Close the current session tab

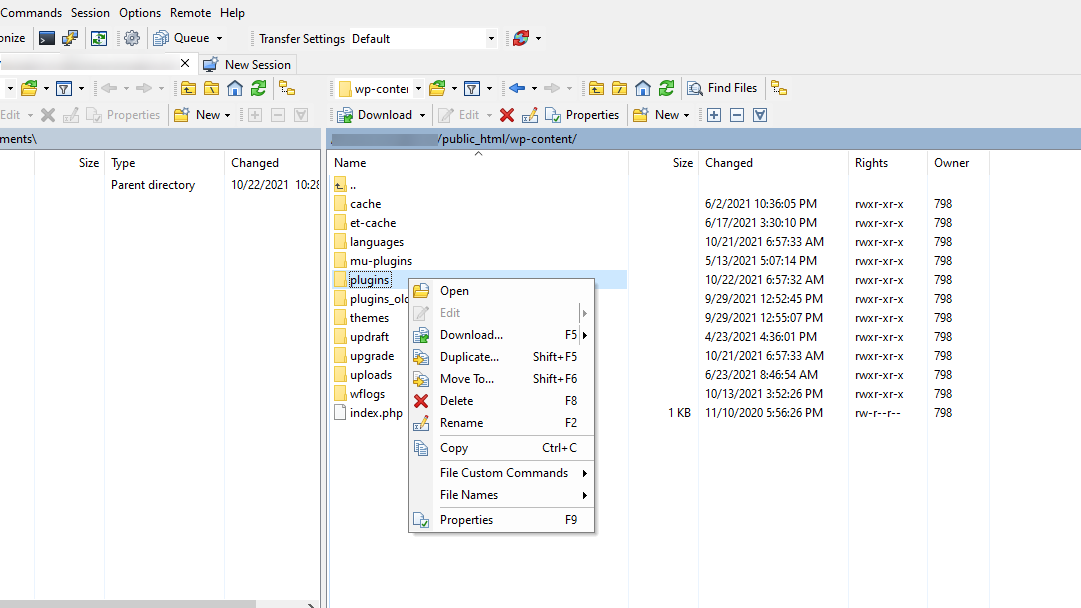[185, 63]
